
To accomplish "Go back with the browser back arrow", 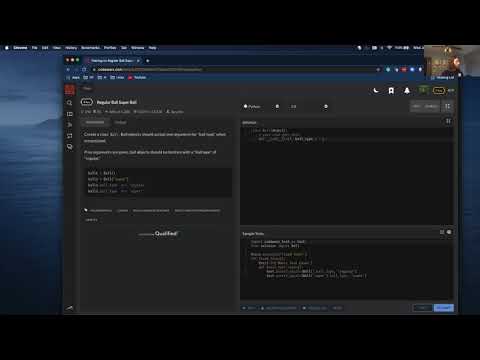I will point(68,69).
